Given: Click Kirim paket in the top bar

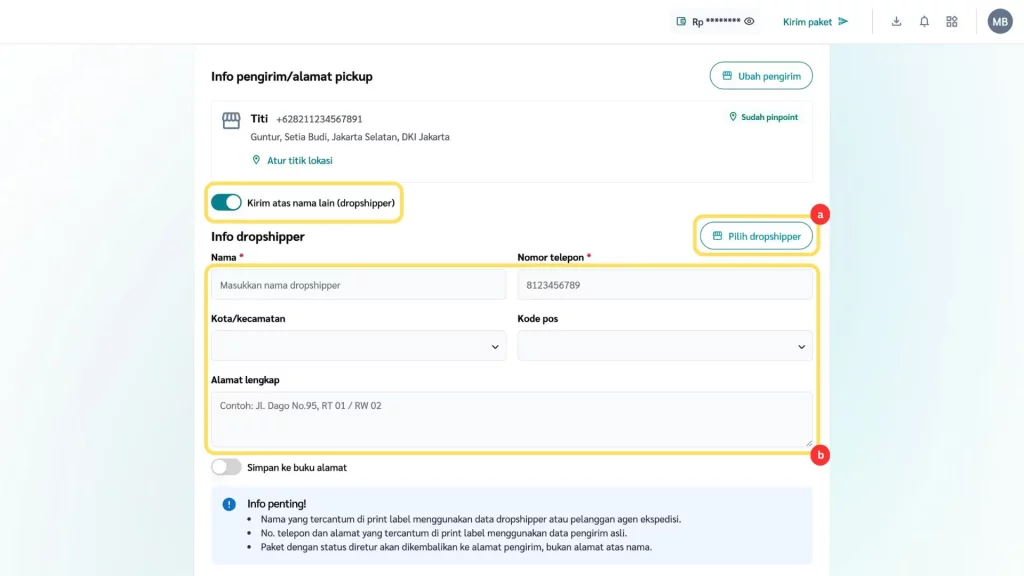Looking at the screenshot, I should (815, 22).
